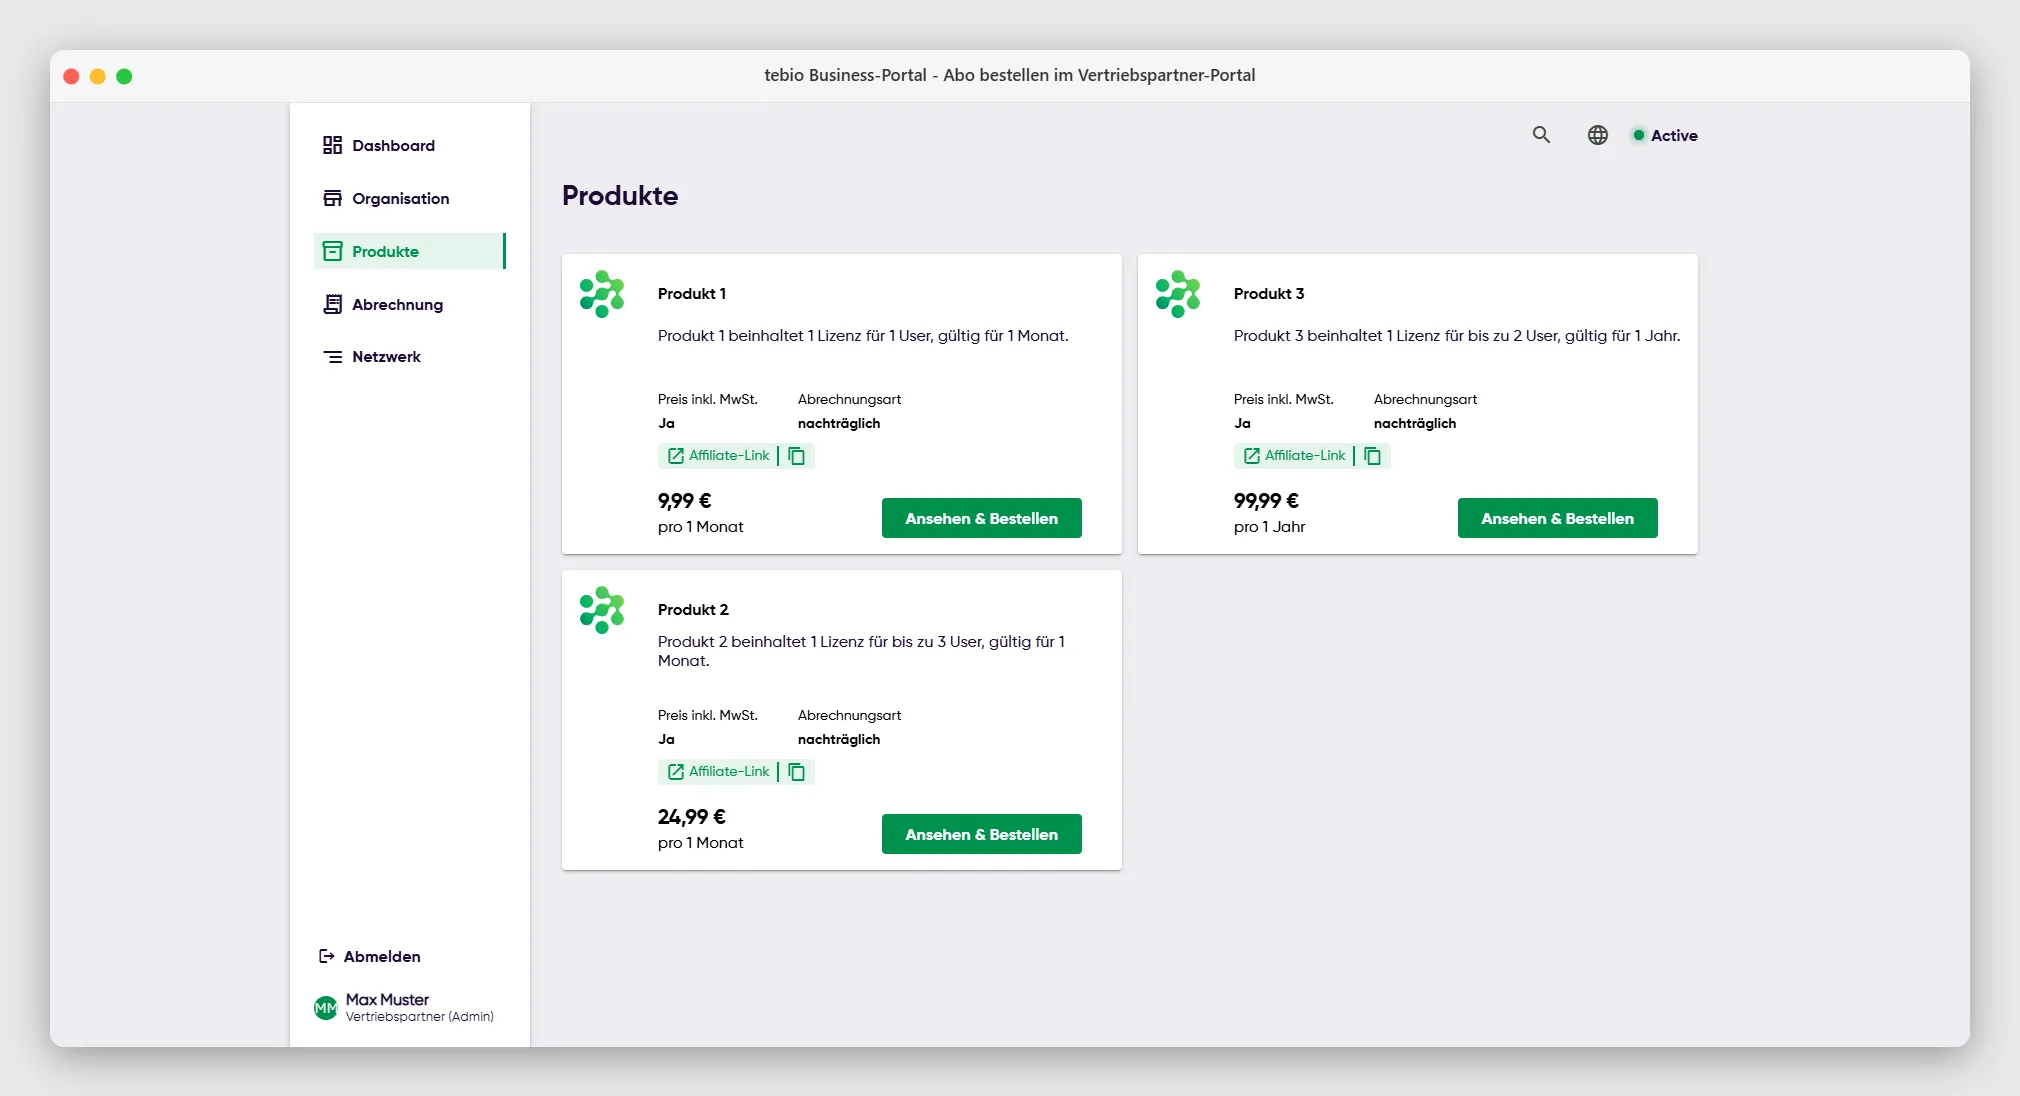Go to the Dashboard menu item
The image size is (2020, 1096).
[x=410, y=145]
